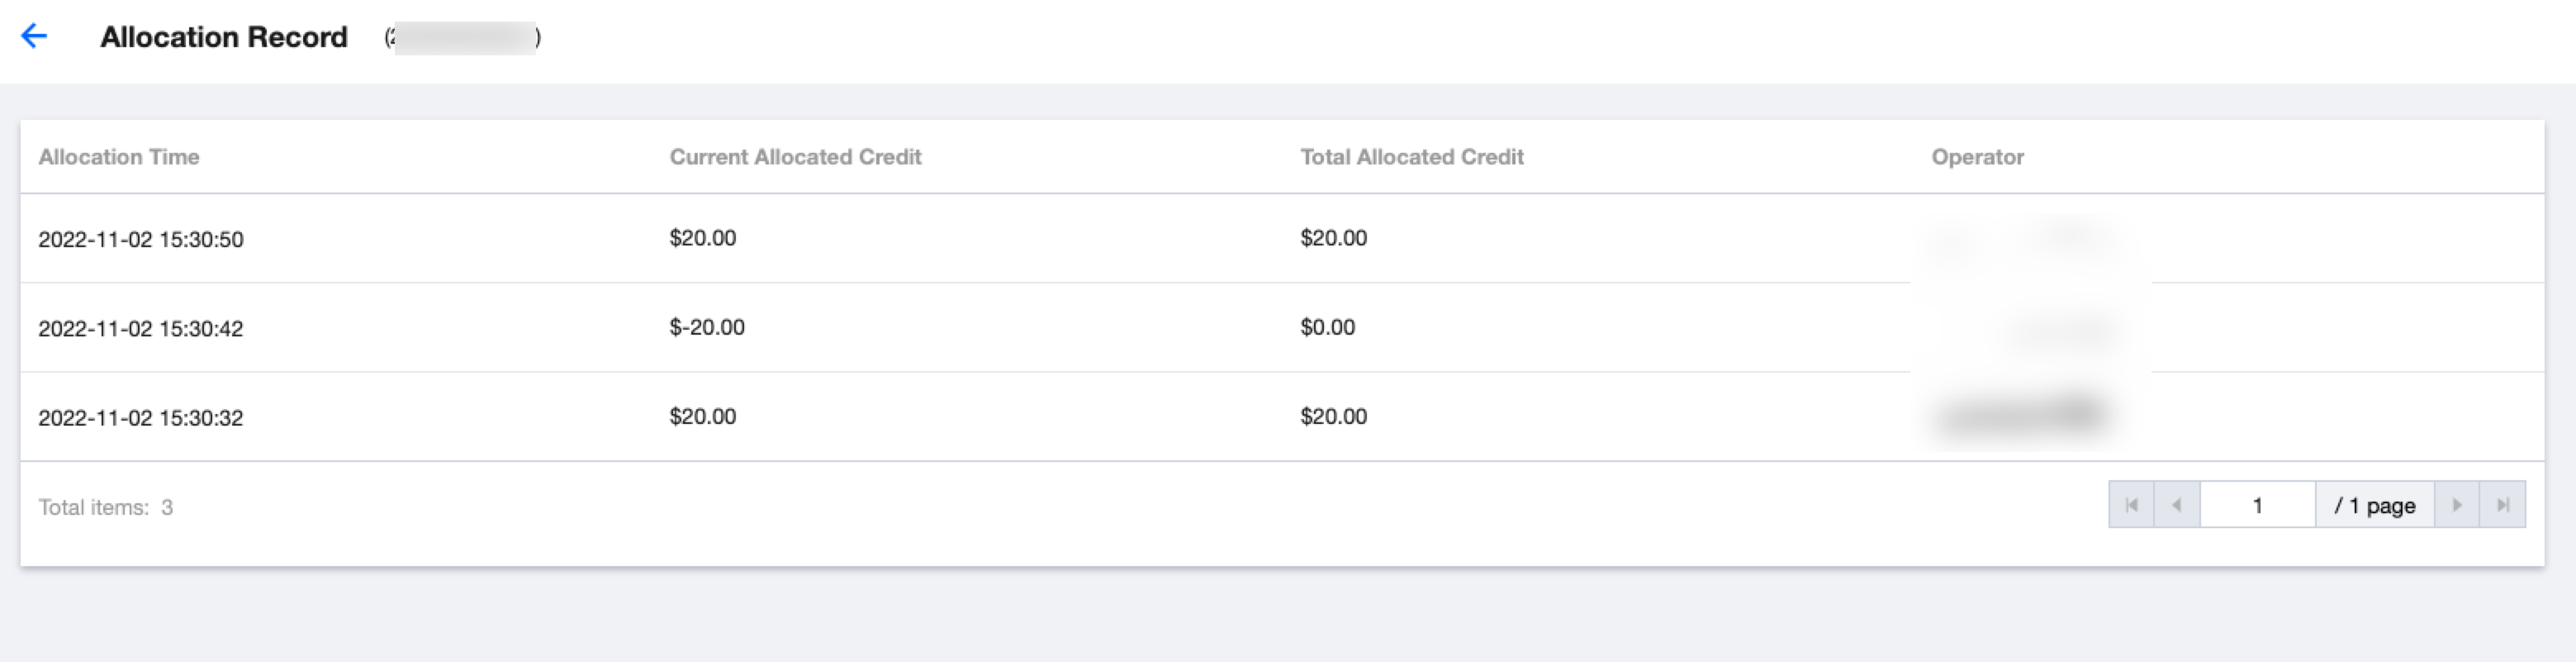Select the 15:30:50 allocation row
This screenshot has width=2576, height=662.
tap(141, 240)
